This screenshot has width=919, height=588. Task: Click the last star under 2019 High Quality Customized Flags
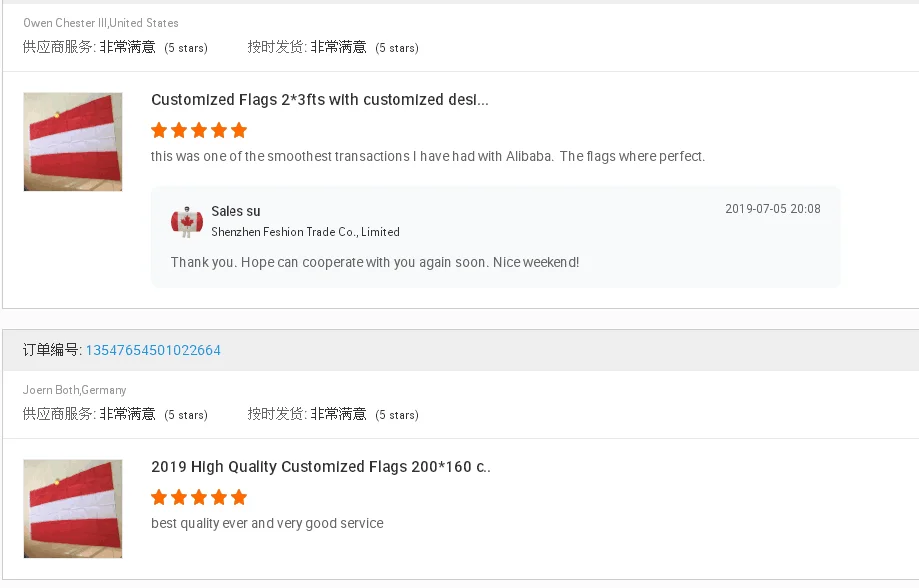click(238, 497)
